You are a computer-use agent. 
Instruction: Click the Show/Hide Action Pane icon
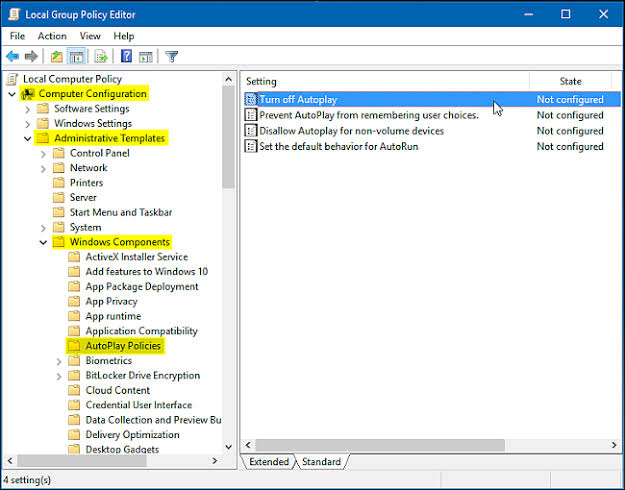146,56
